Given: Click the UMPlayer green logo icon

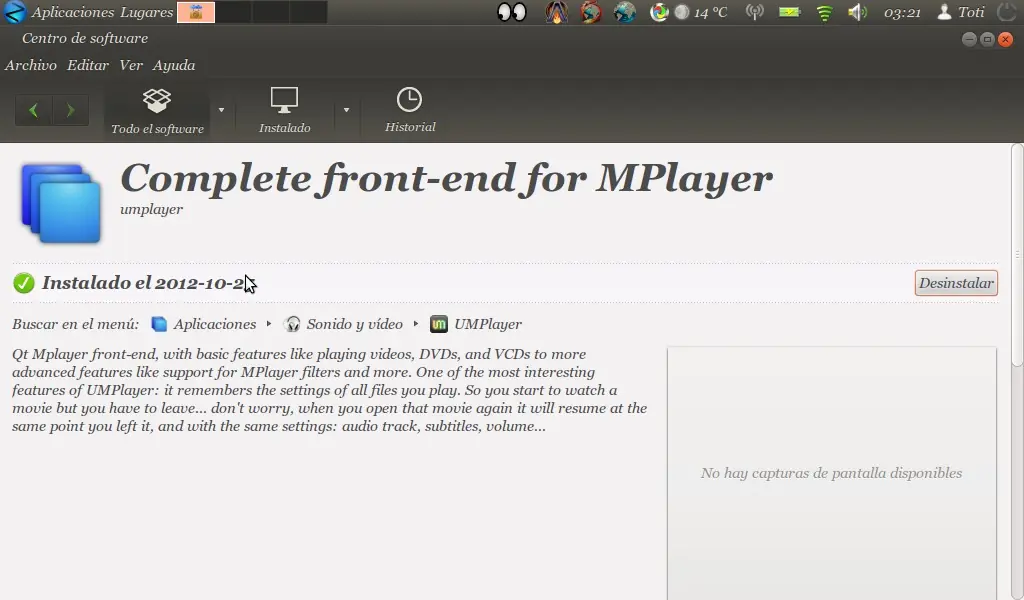Looking at the screenshot, I should coord(439,324).
